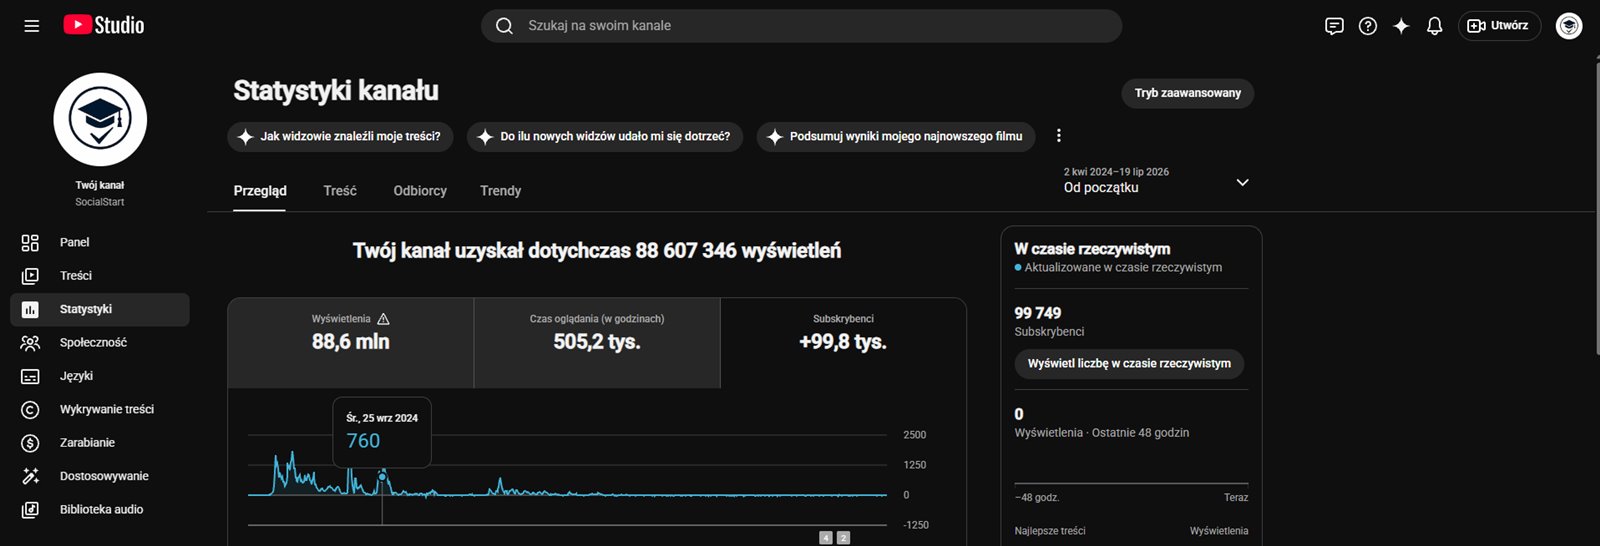The height and width of the screenshot is (546, 1600).
Task: Select Statystyki in the sidebar
Action: click(x=100, y=309)
